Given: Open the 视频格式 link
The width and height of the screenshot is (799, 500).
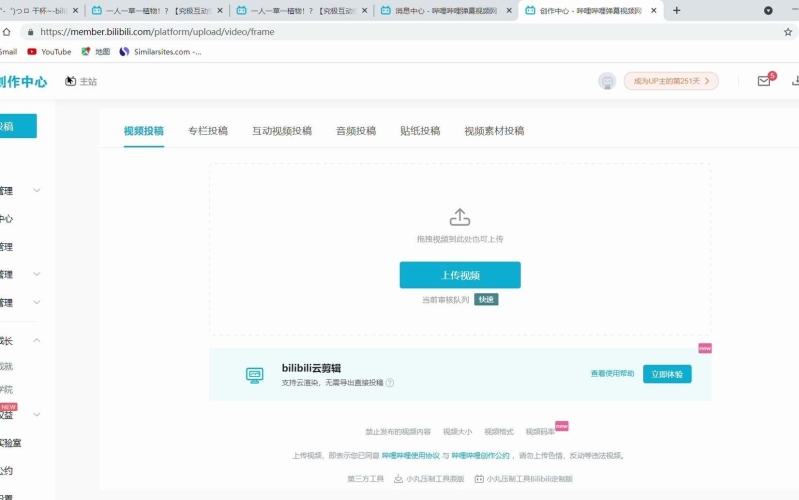Looking at the screenshot, I should [499, 432].
